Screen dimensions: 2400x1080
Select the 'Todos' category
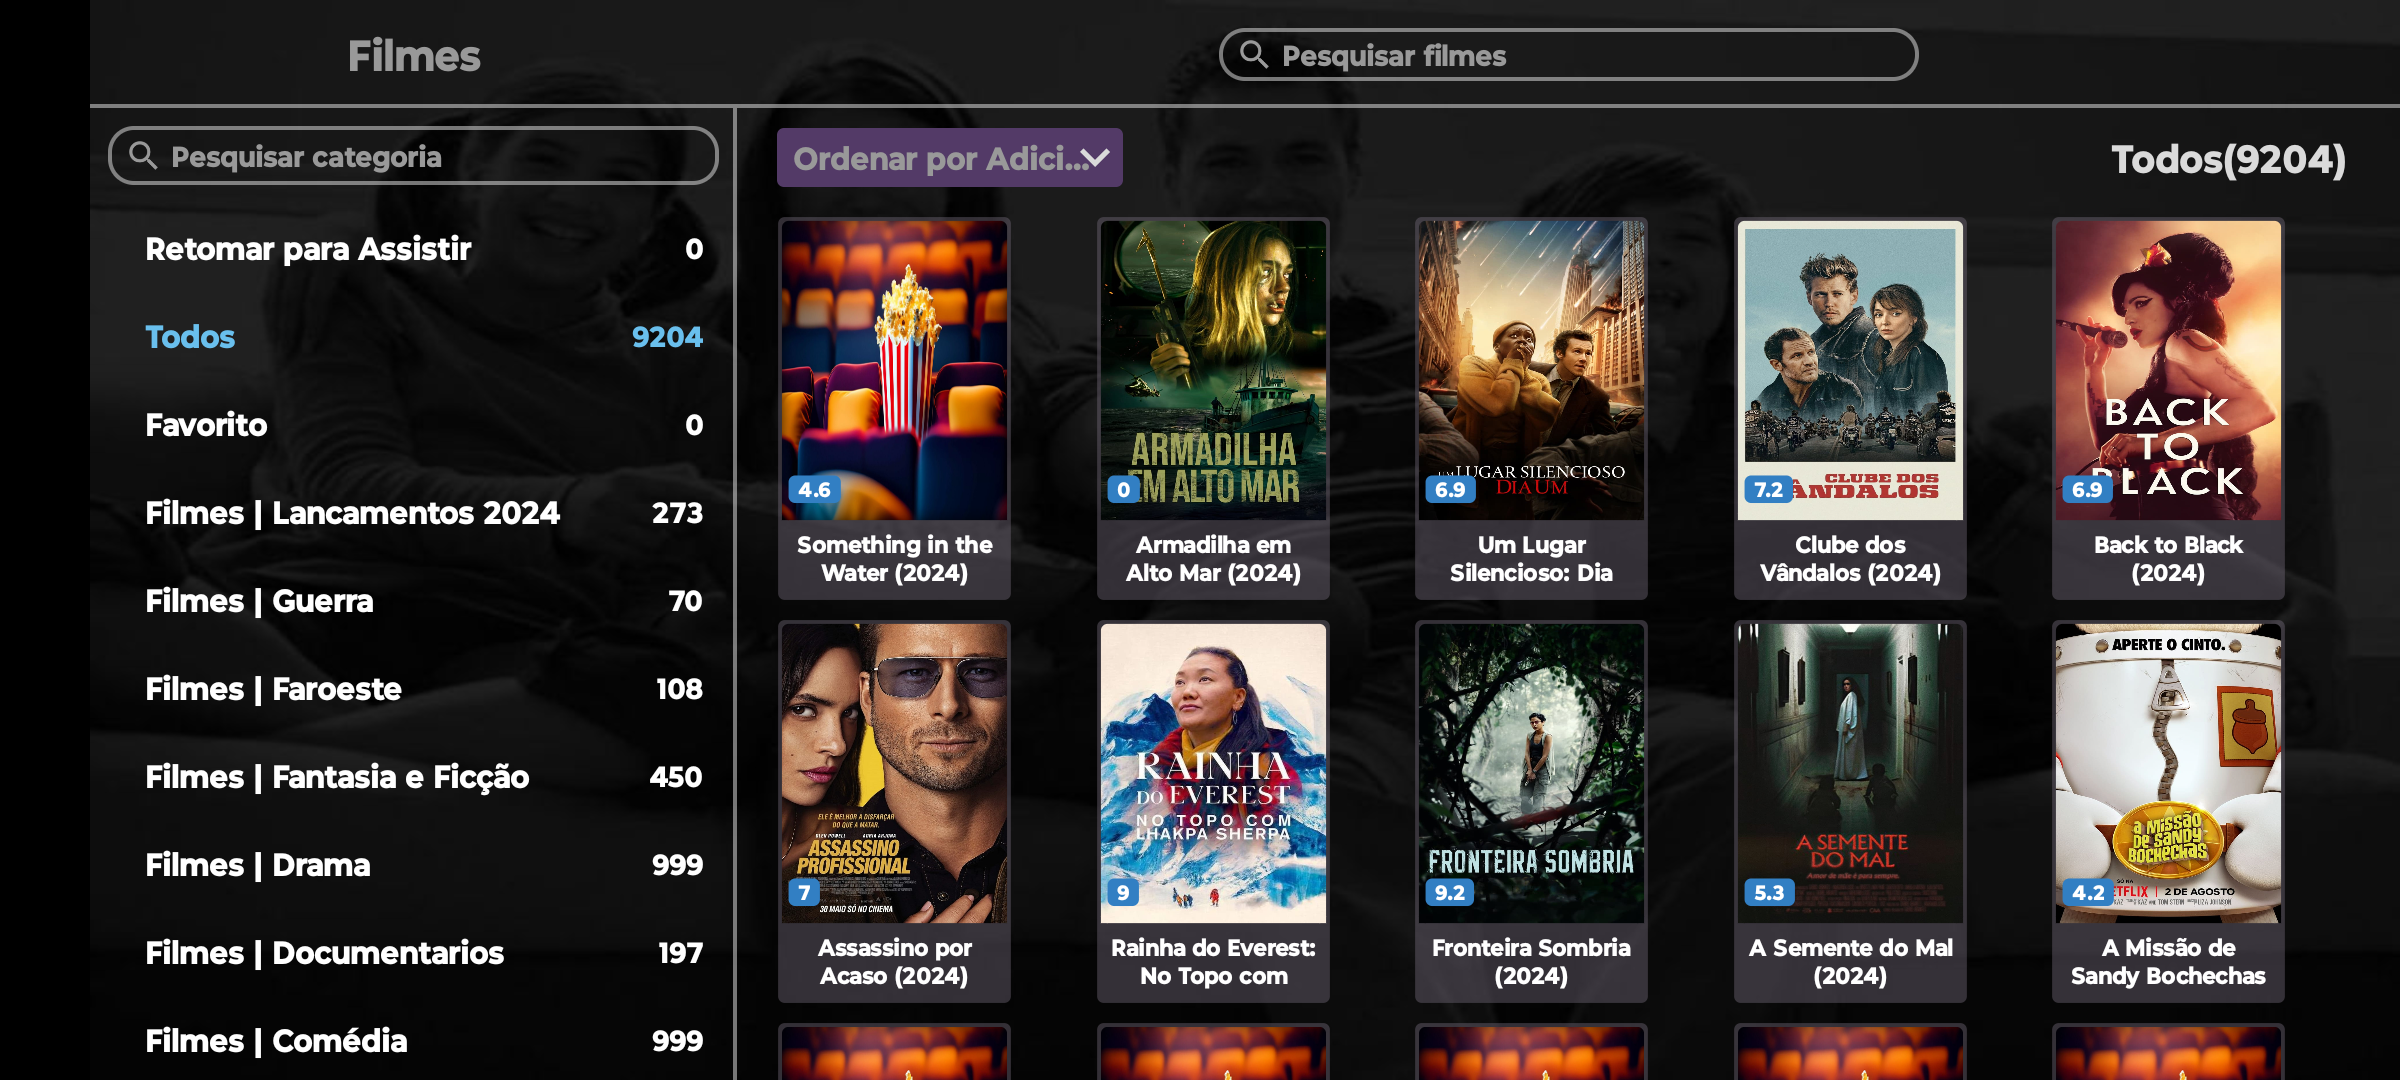tap(190, 337)
